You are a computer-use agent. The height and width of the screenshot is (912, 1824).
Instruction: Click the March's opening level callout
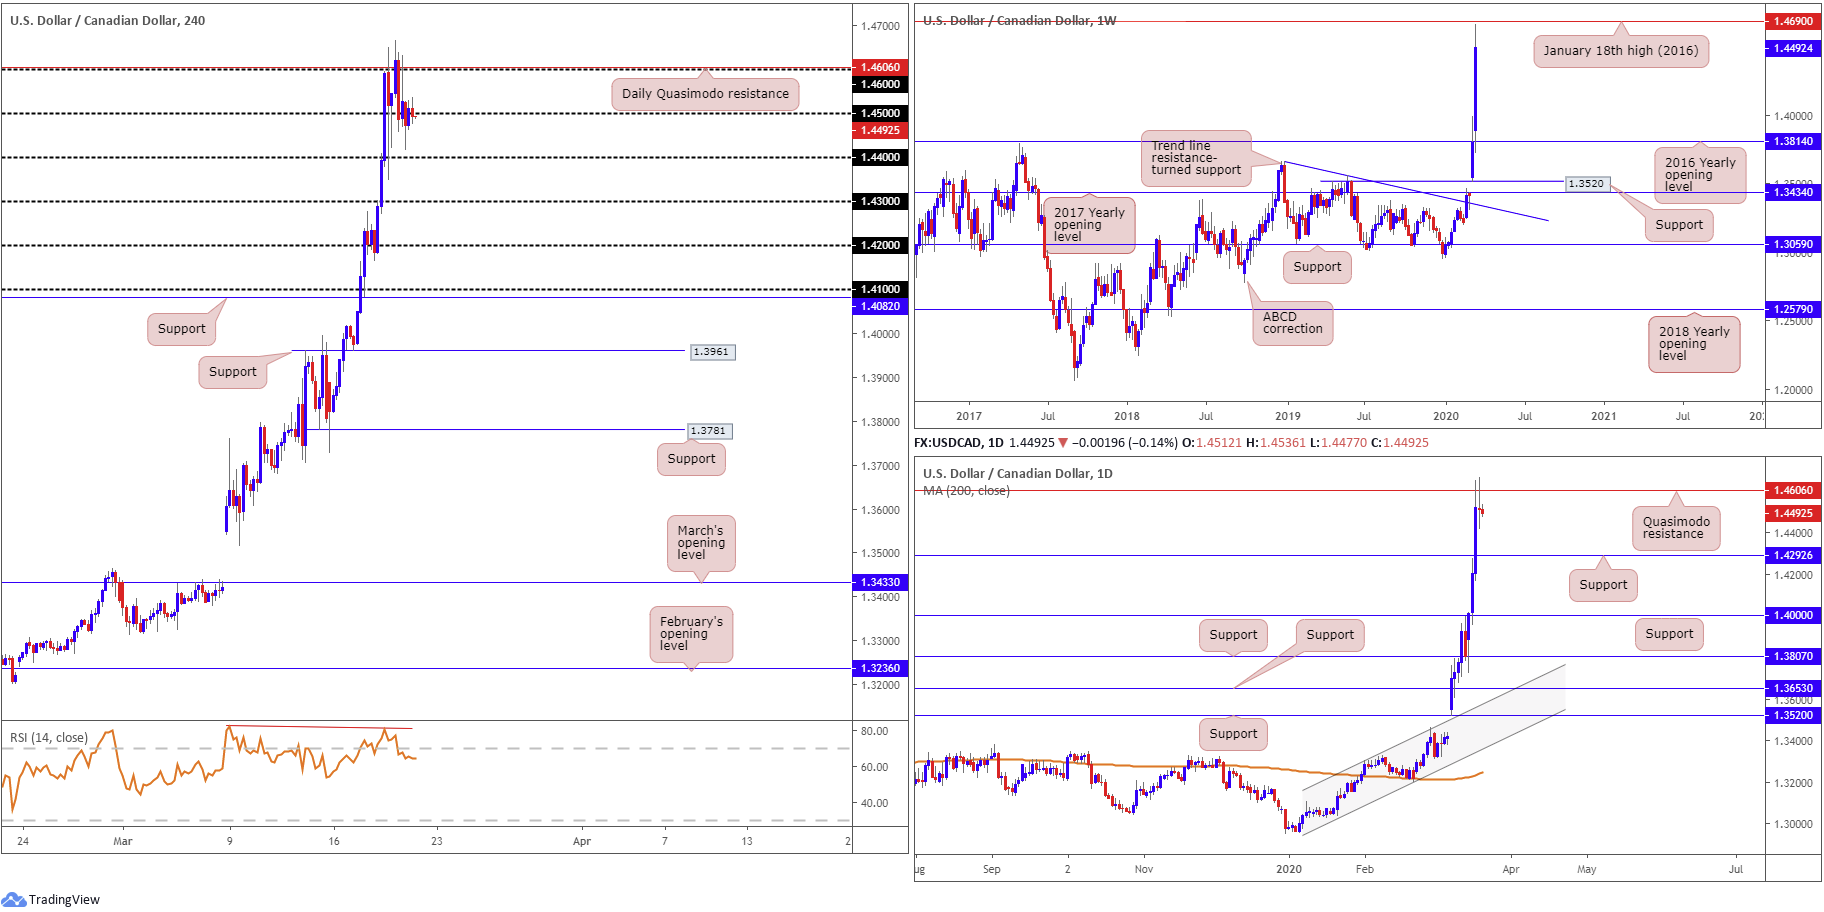pyautogui.click(x=700, y=543)
